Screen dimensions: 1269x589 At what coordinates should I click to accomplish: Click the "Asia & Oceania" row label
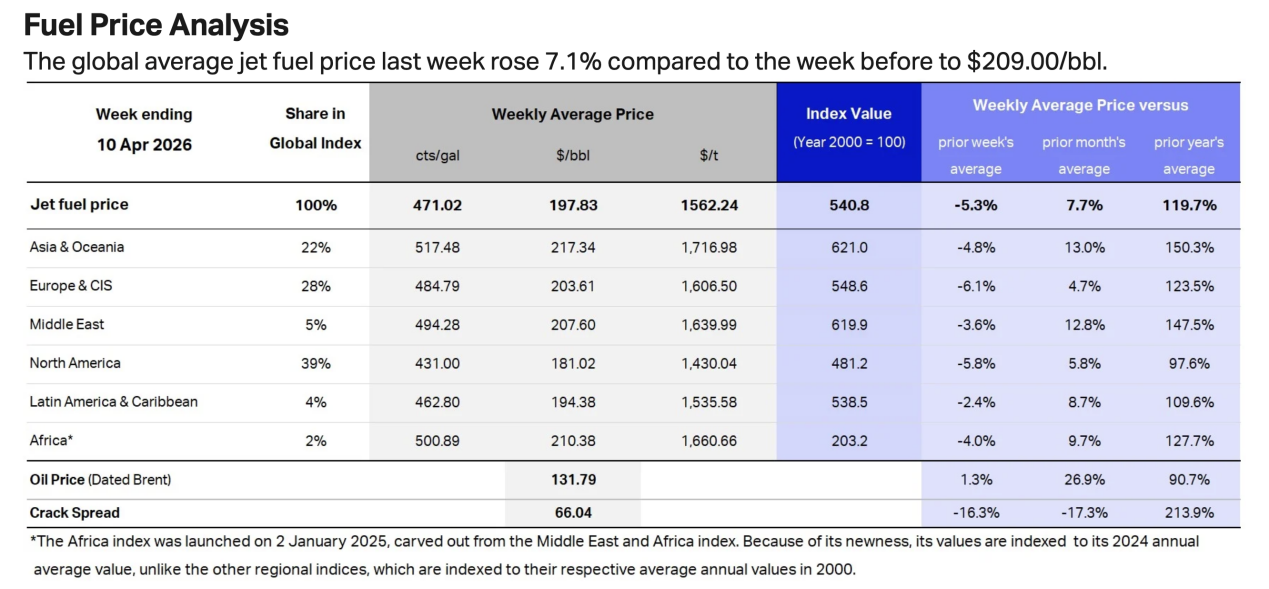pyautogui.click(x=77, y=247)
